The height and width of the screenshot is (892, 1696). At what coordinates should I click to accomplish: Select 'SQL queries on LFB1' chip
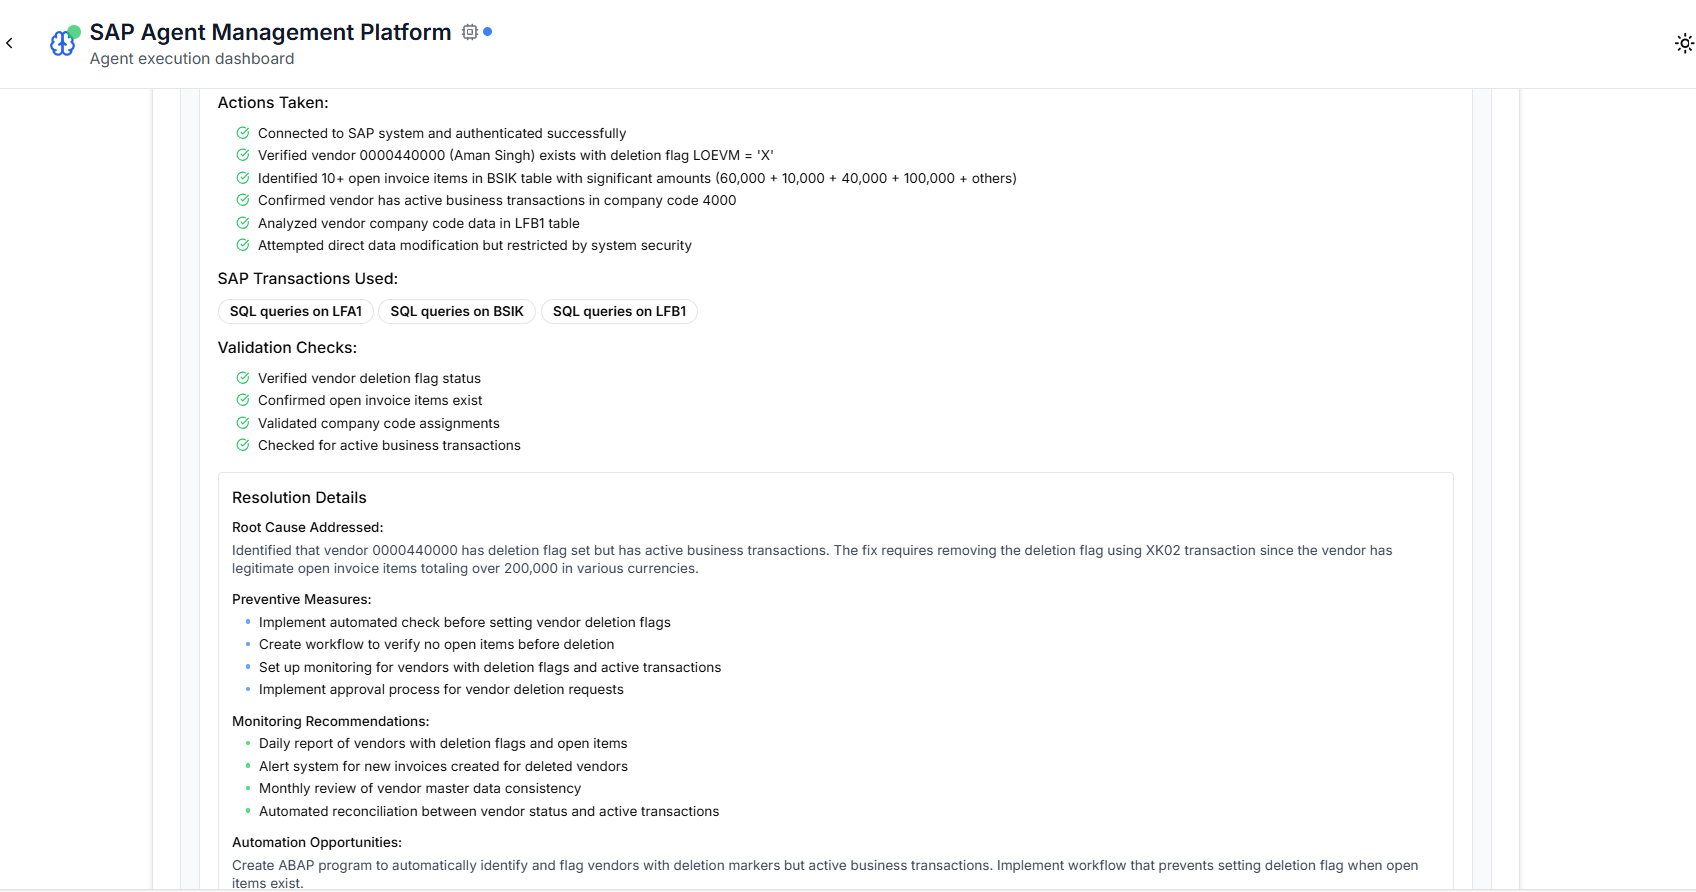click(619, 311)
